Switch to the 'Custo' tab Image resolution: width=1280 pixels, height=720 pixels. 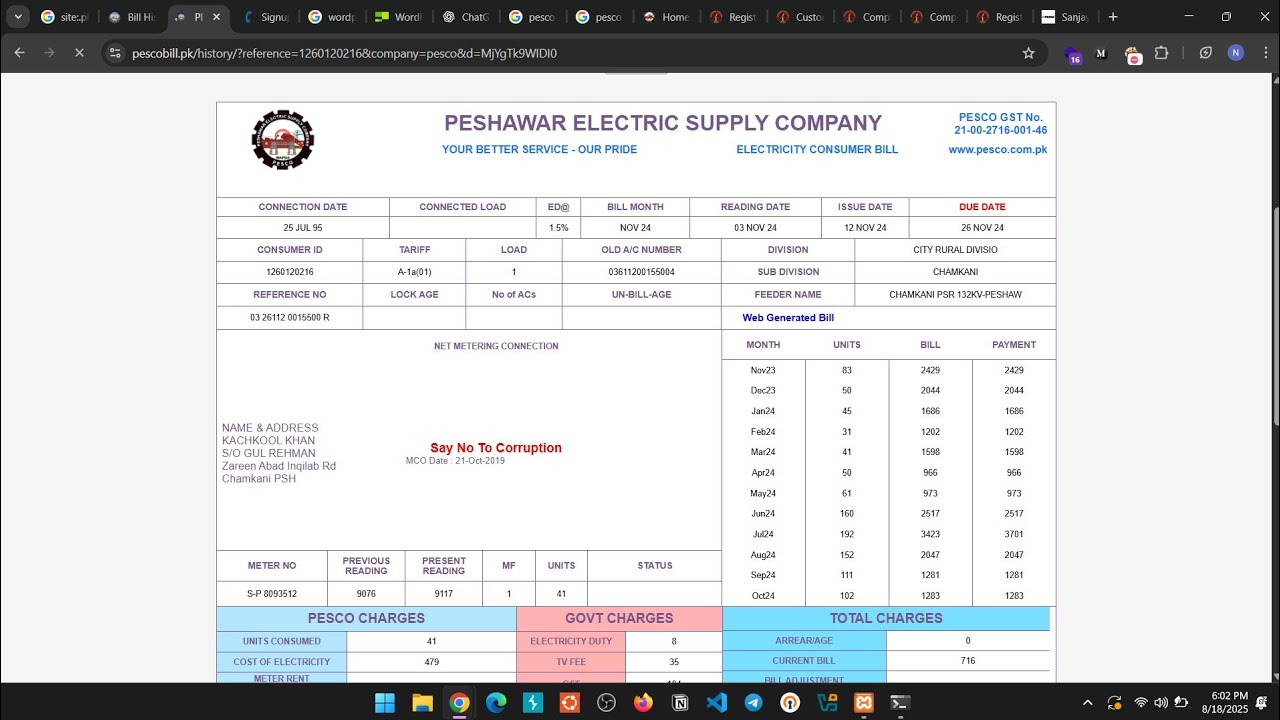[800, 17]
